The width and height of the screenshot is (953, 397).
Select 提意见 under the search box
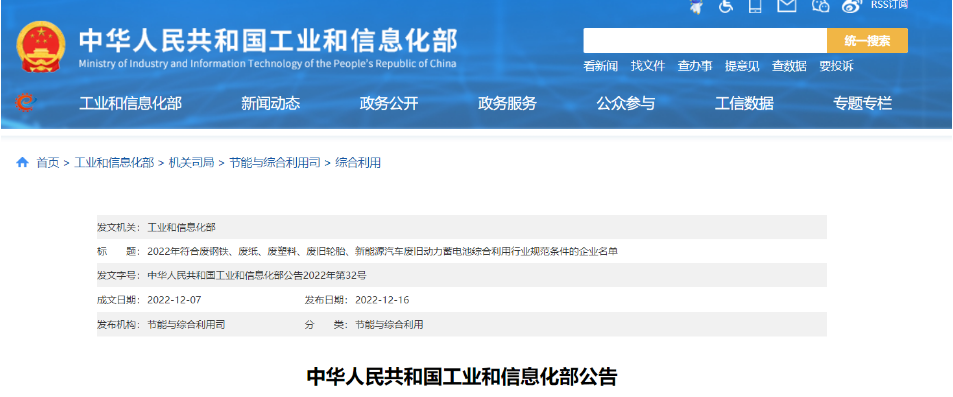tap(742, 66)
